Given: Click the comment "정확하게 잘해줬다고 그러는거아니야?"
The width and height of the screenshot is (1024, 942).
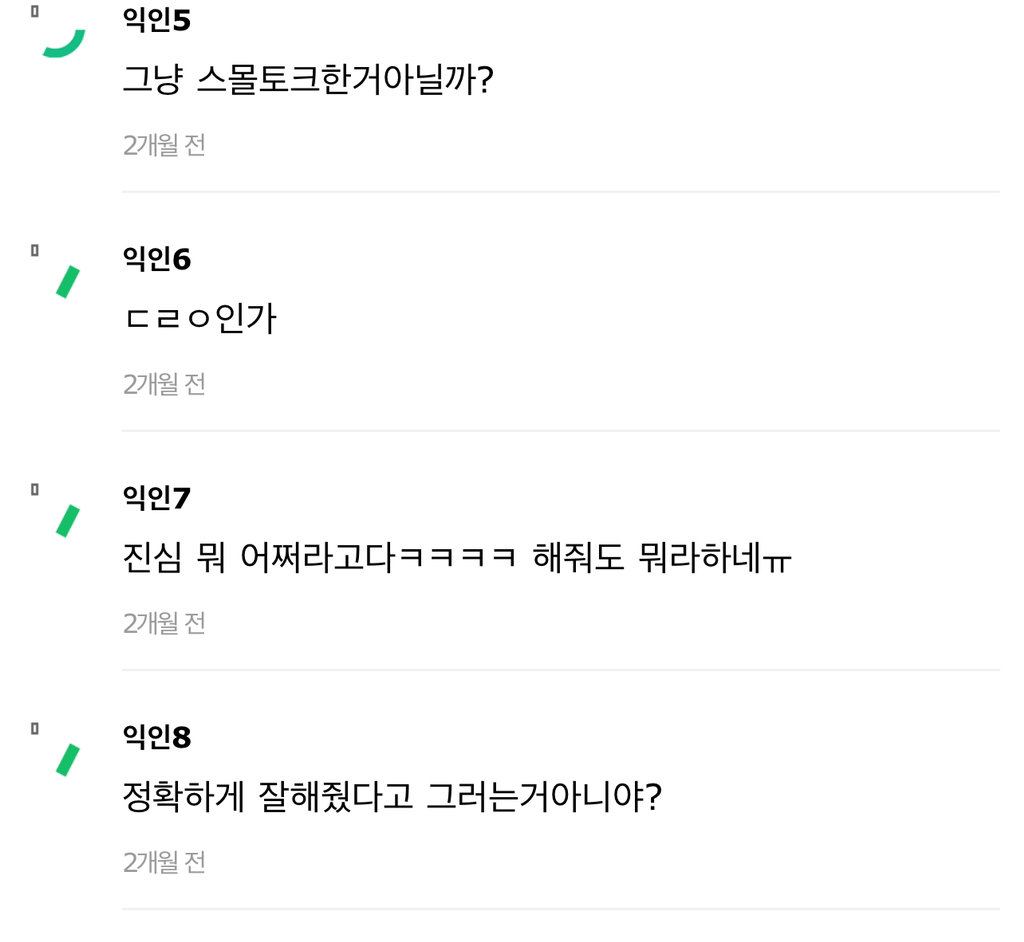Looking at the screenshot, I should [x=392, y=797].
